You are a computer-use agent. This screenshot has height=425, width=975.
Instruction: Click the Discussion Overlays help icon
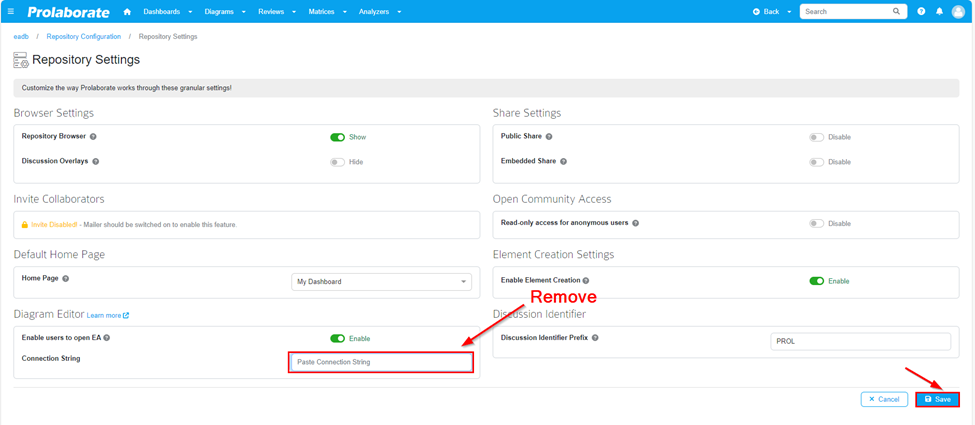pos(95,161)
